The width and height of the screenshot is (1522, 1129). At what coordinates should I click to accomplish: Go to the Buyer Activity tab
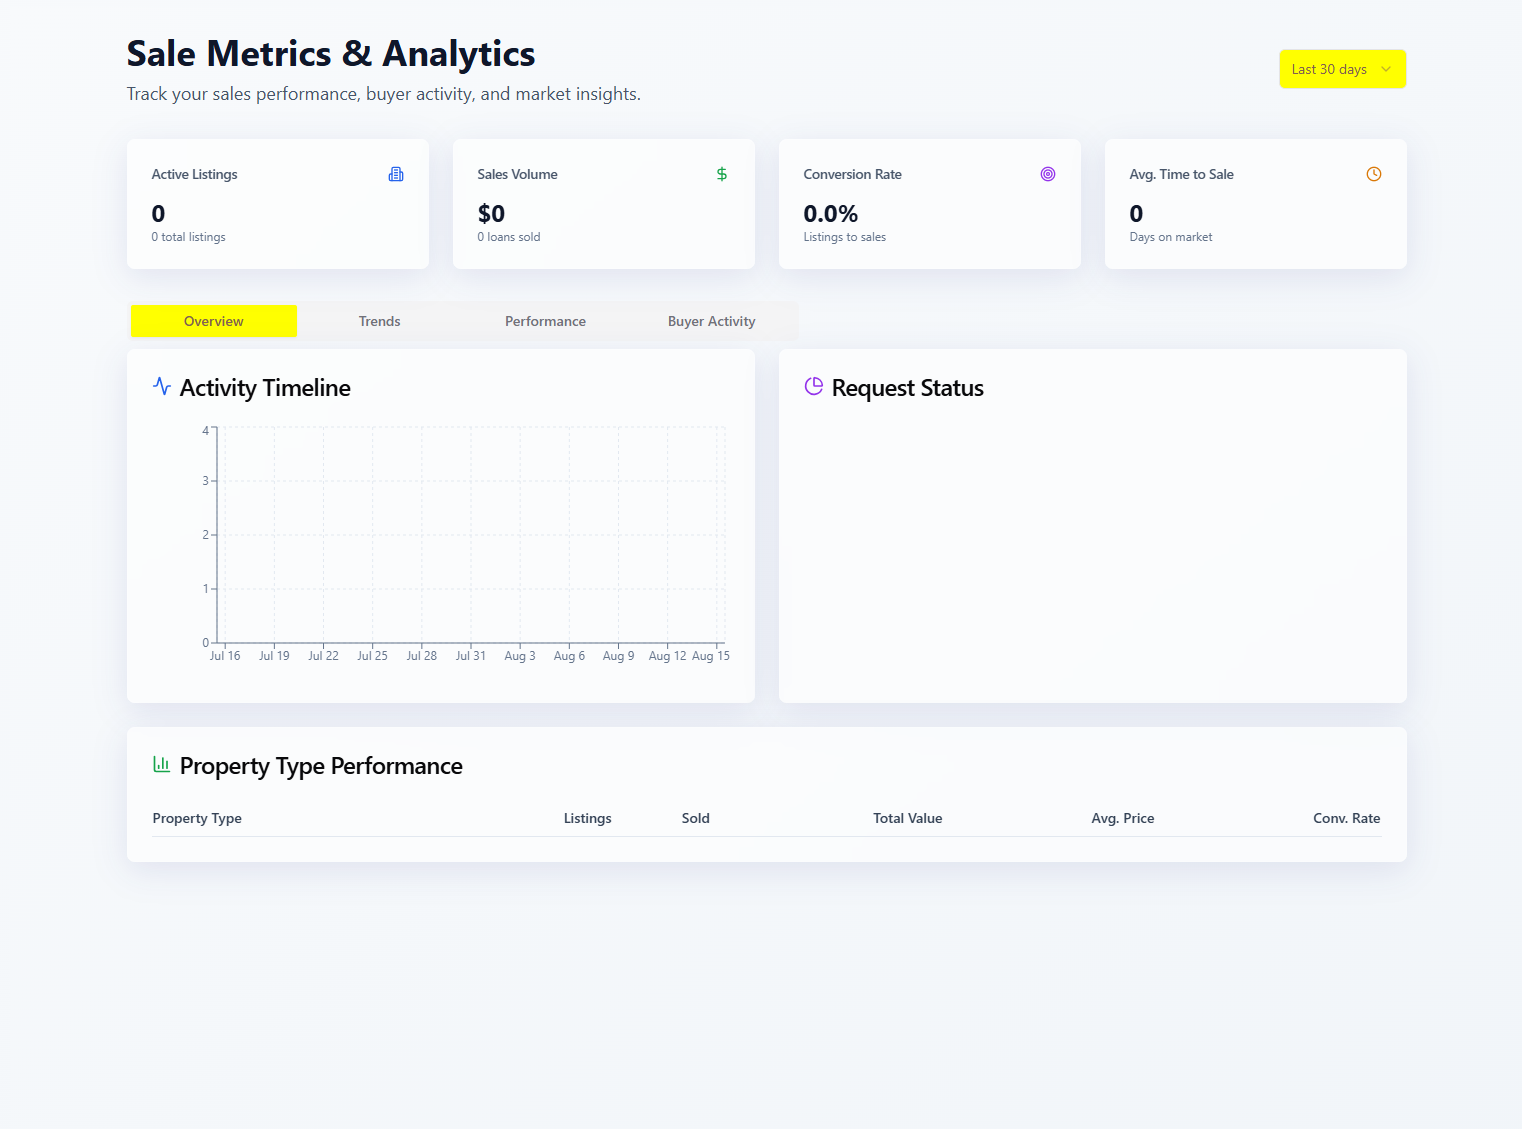(711, 321)
